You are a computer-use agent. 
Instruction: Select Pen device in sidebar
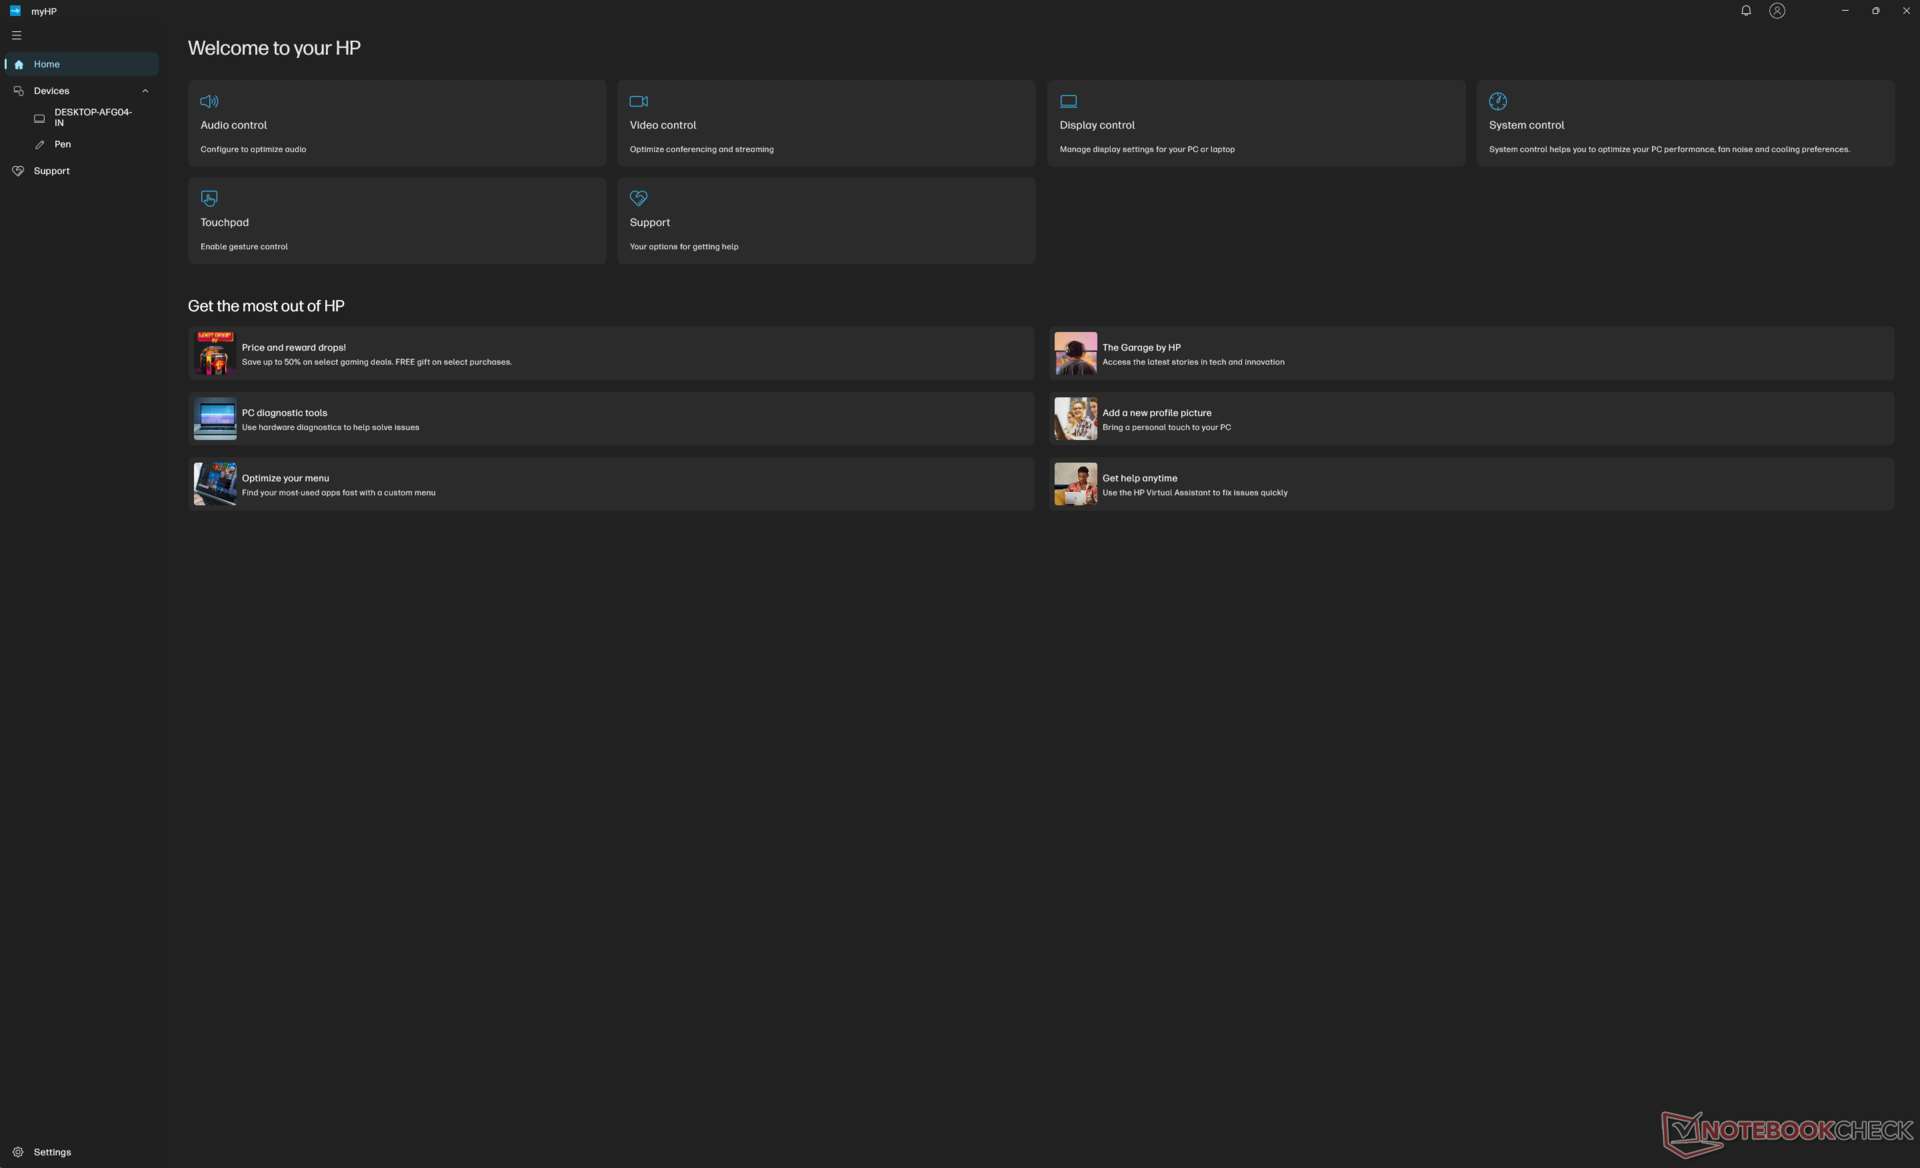pos(62,144)
